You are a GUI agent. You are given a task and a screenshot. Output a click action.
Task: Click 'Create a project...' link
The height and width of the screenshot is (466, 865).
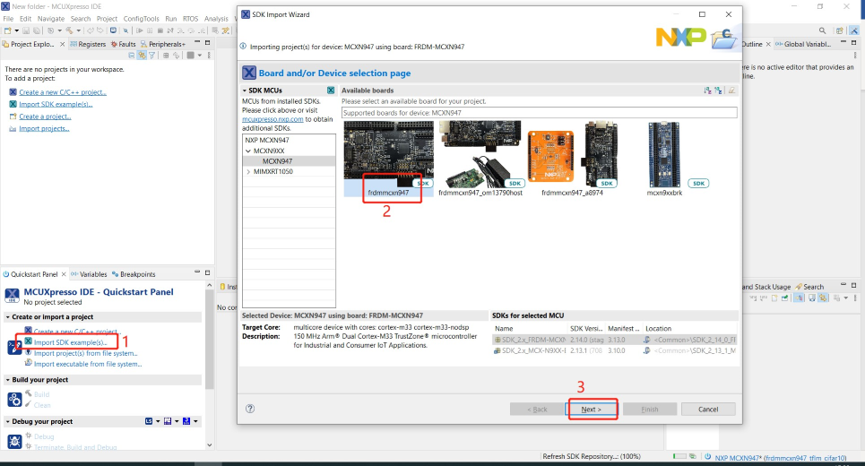(45, 116)
